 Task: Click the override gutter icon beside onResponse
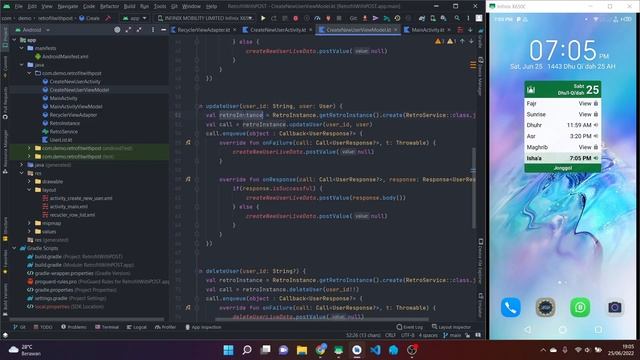pyautogui.click(x=188, y=179)
